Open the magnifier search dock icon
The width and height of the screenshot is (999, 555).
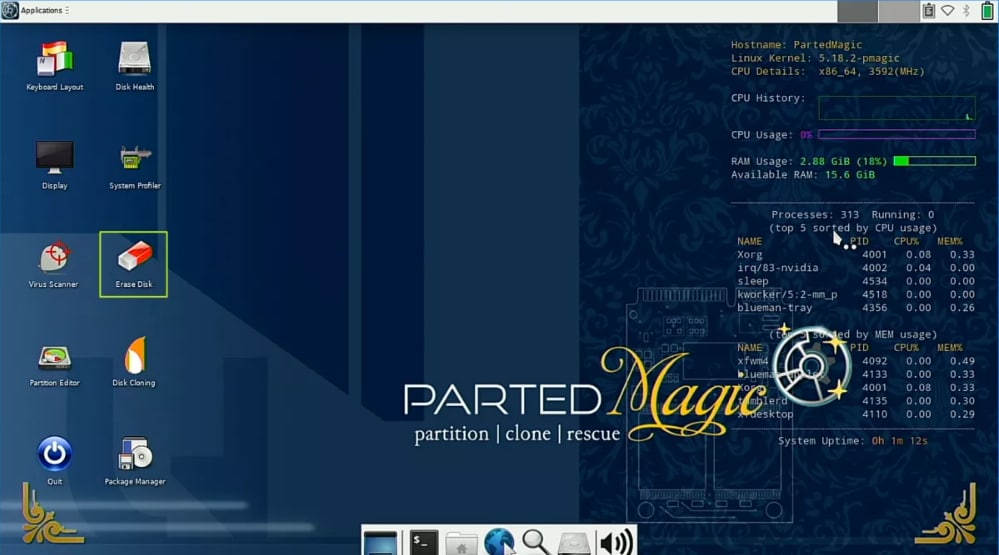click(536, 542)
